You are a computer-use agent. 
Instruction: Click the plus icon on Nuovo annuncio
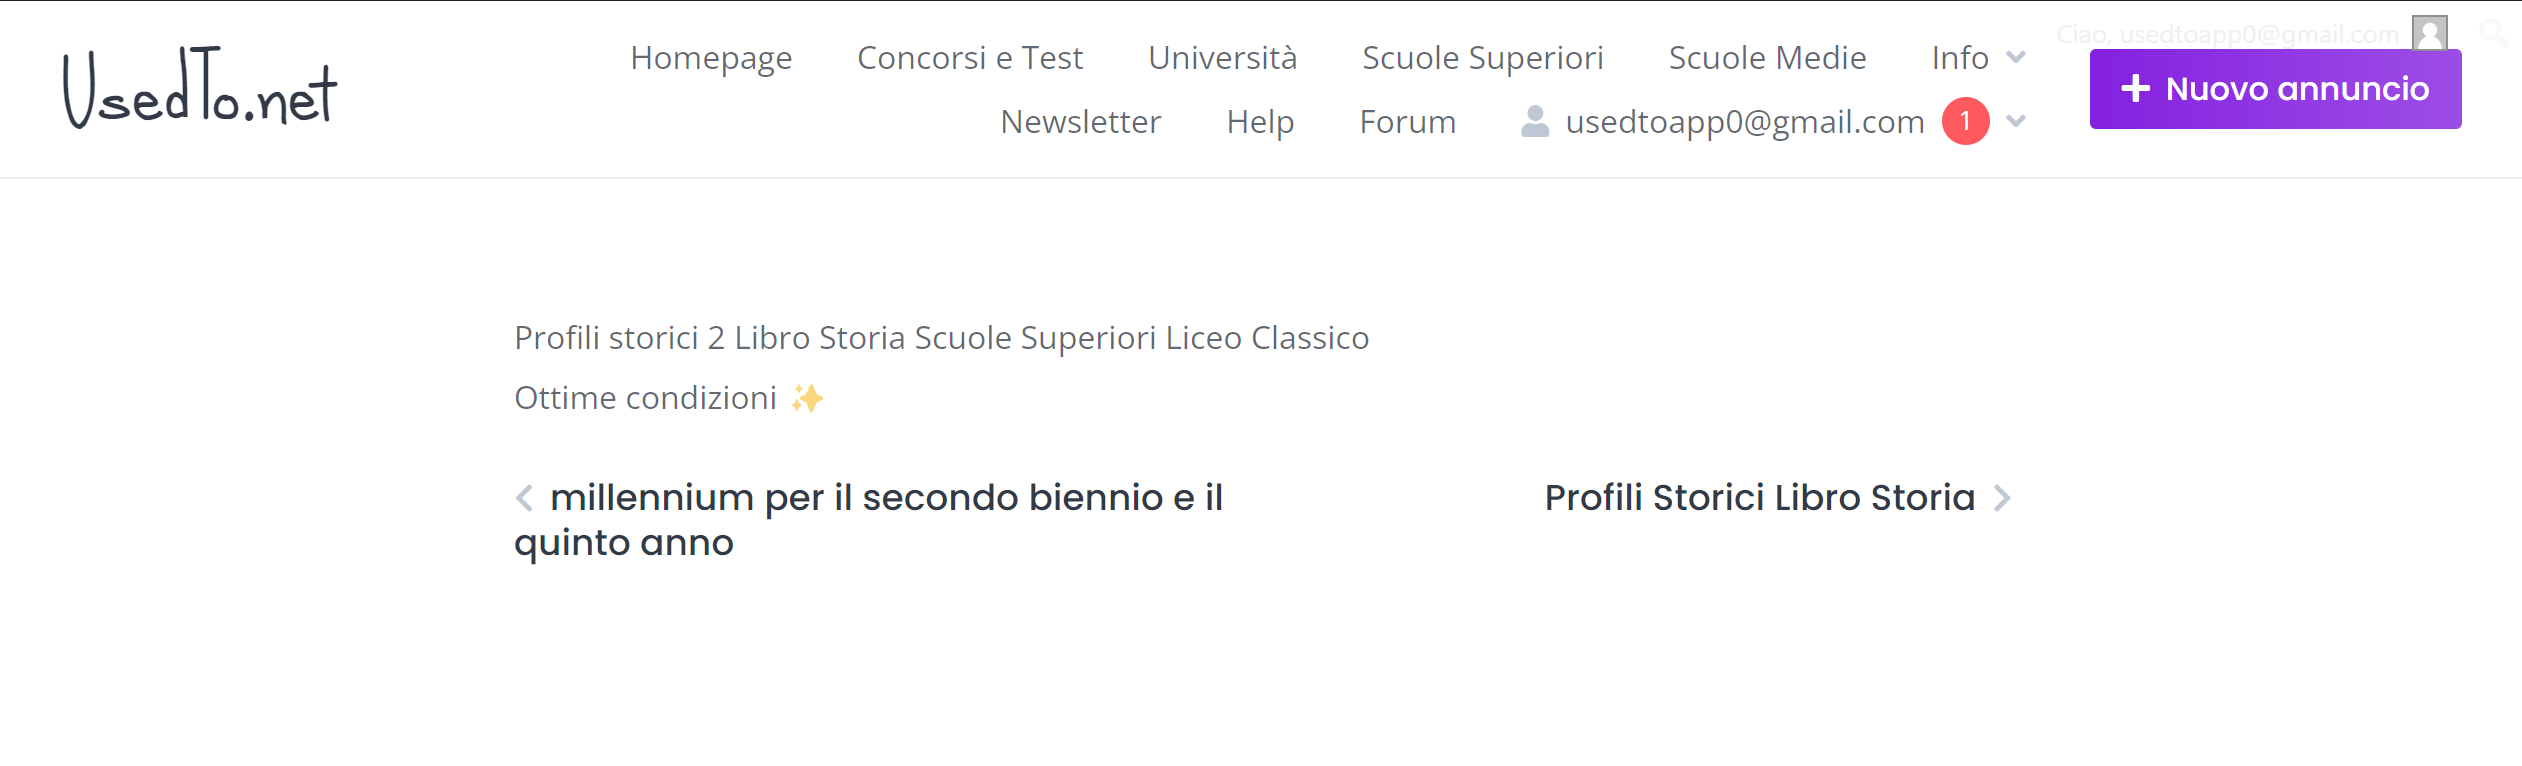point(2135,89)
